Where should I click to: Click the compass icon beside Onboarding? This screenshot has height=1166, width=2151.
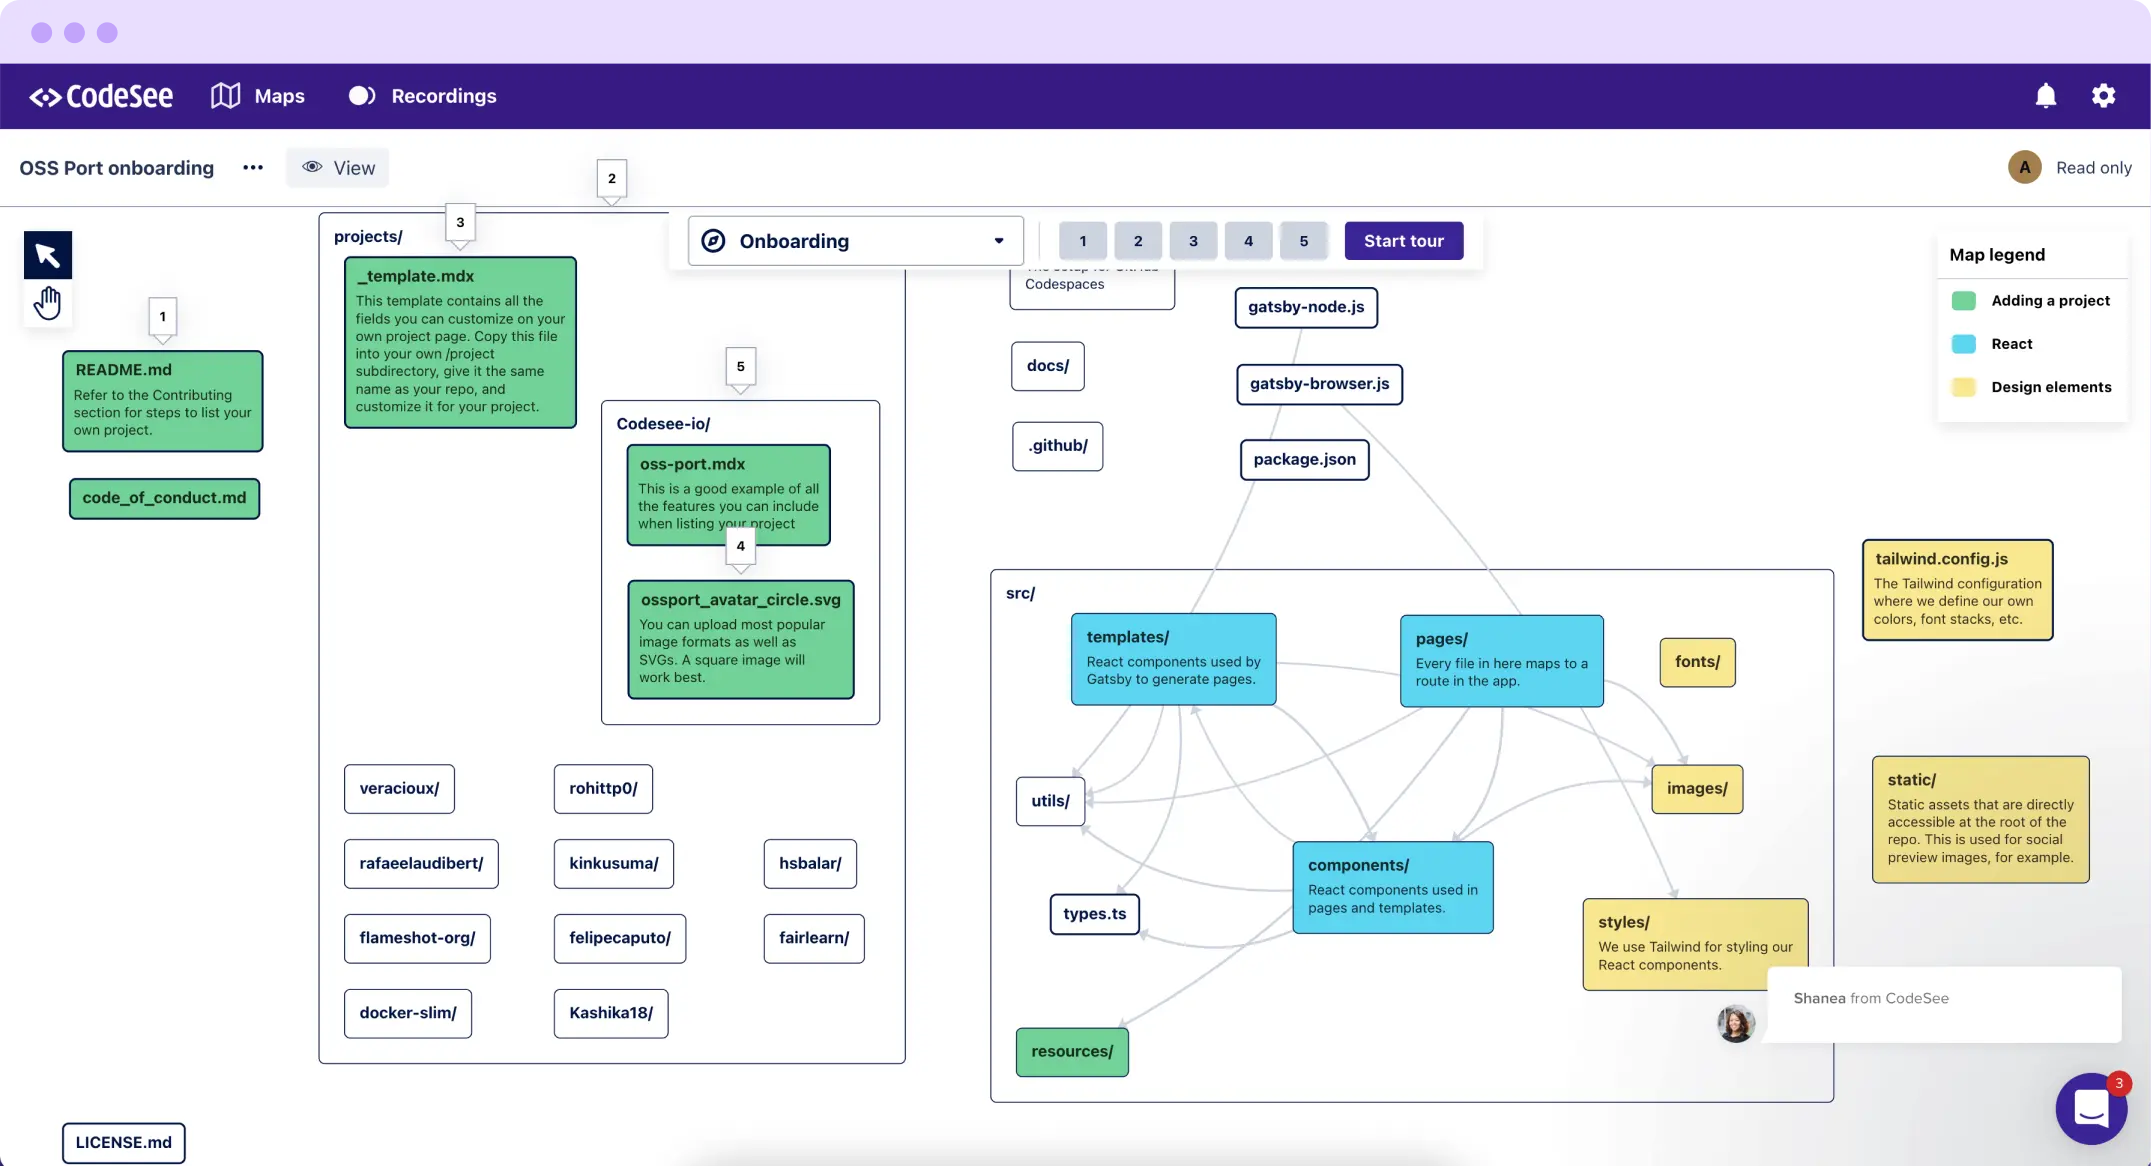711,240
